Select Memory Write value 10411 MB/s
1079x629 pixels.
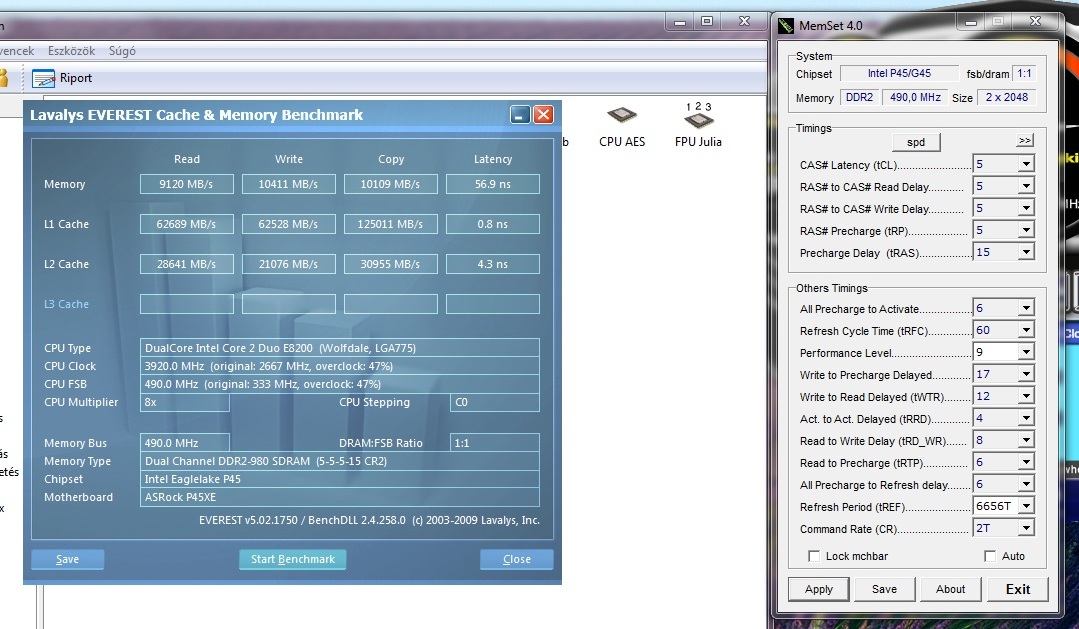pos(288,184)
